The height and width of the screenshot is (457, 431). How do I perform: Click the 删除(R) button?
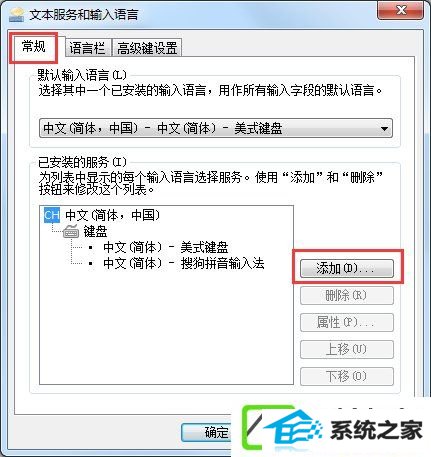[347, 295]
